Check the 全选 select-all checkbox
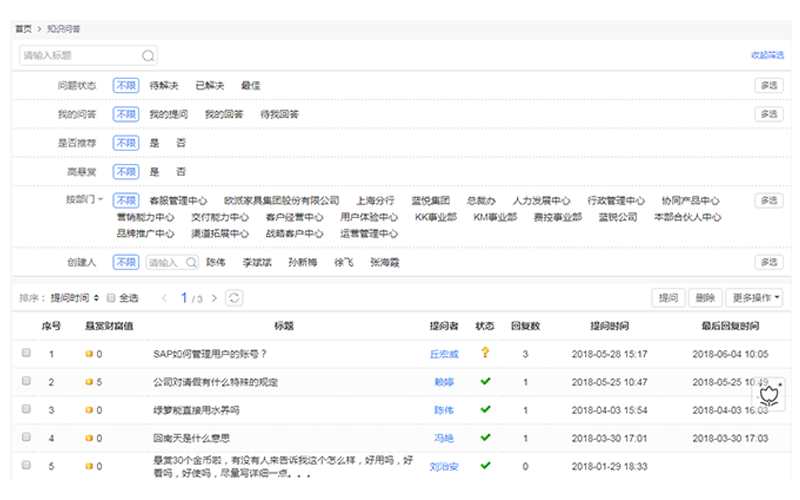This screenshot has height=500, width=800. (112, 298)
